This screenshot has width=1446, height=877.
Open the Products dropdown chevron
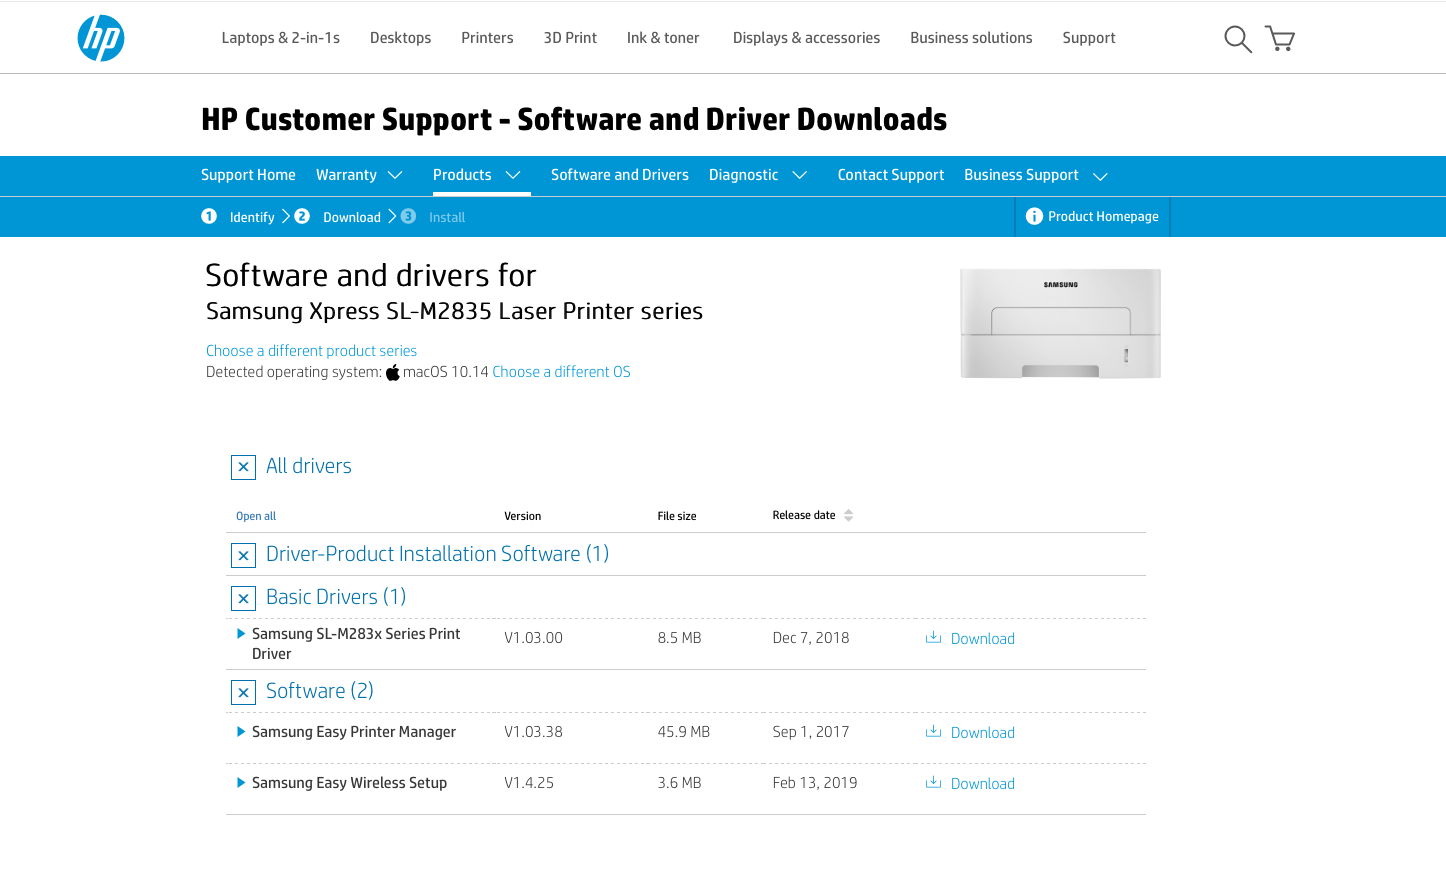pos(513,175)
